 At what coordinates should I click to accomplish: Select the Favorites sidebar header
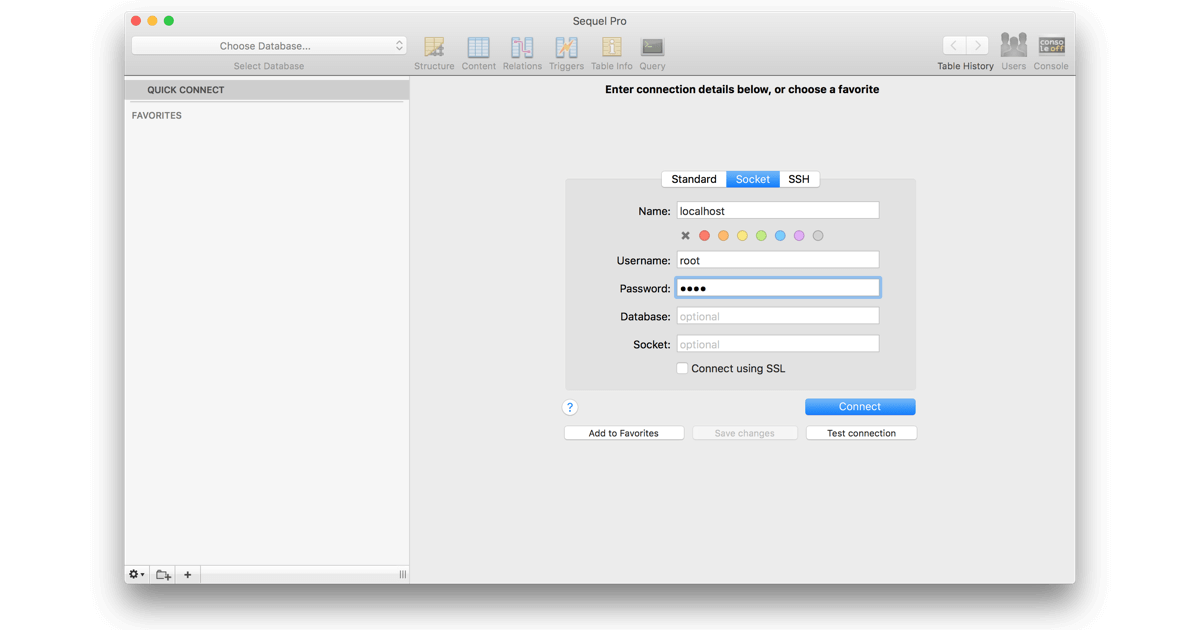pyautogui.click(x=157, y=115)
